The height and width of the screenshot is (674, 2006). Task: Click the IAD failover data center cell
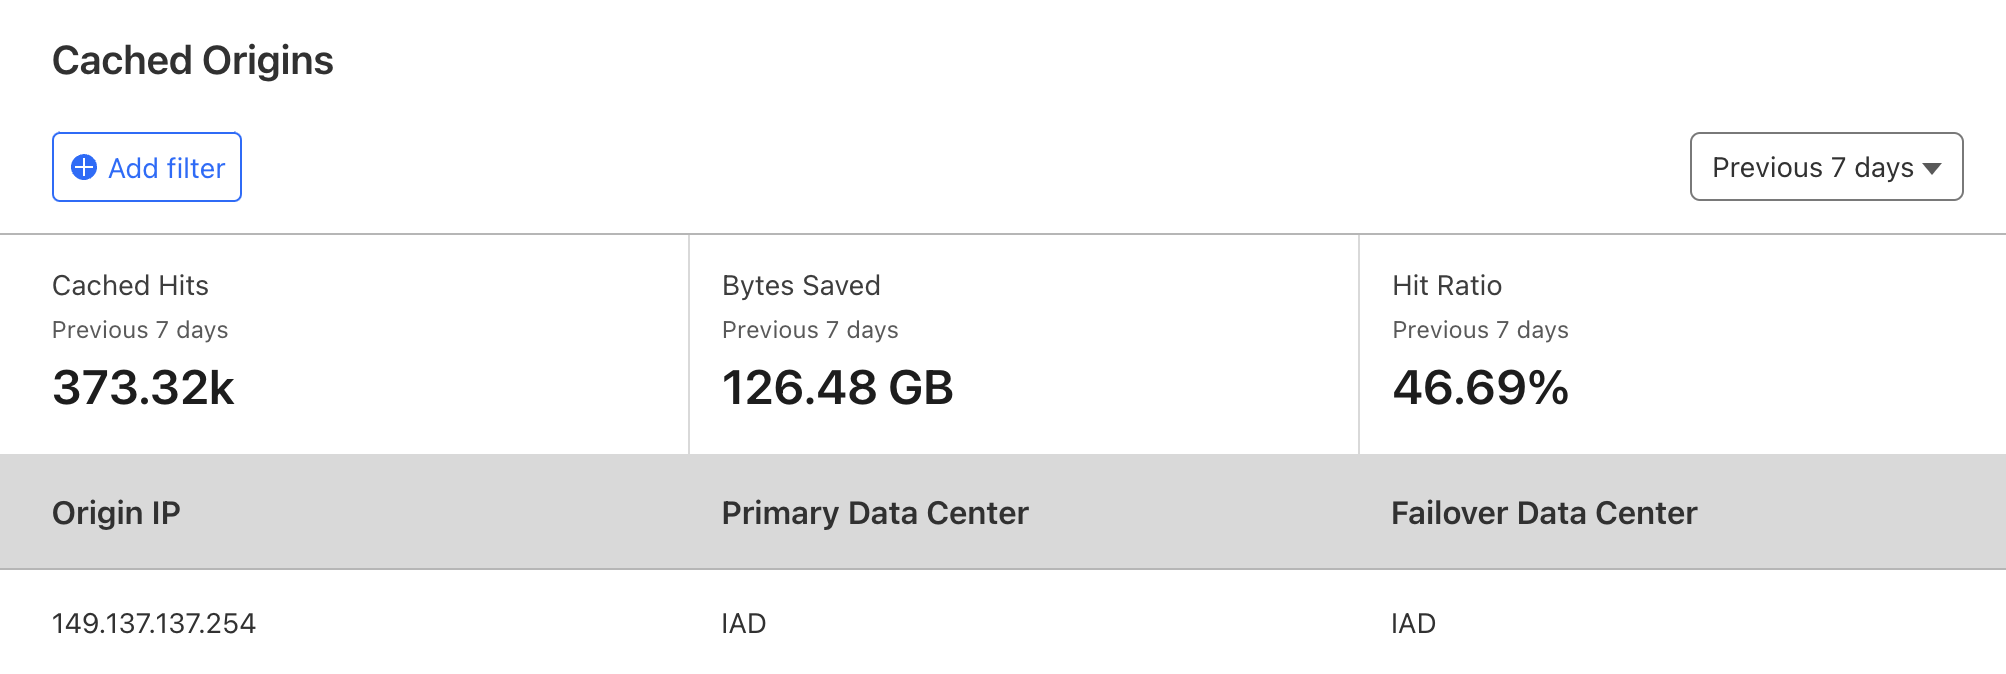click(x=1413, y=624)
